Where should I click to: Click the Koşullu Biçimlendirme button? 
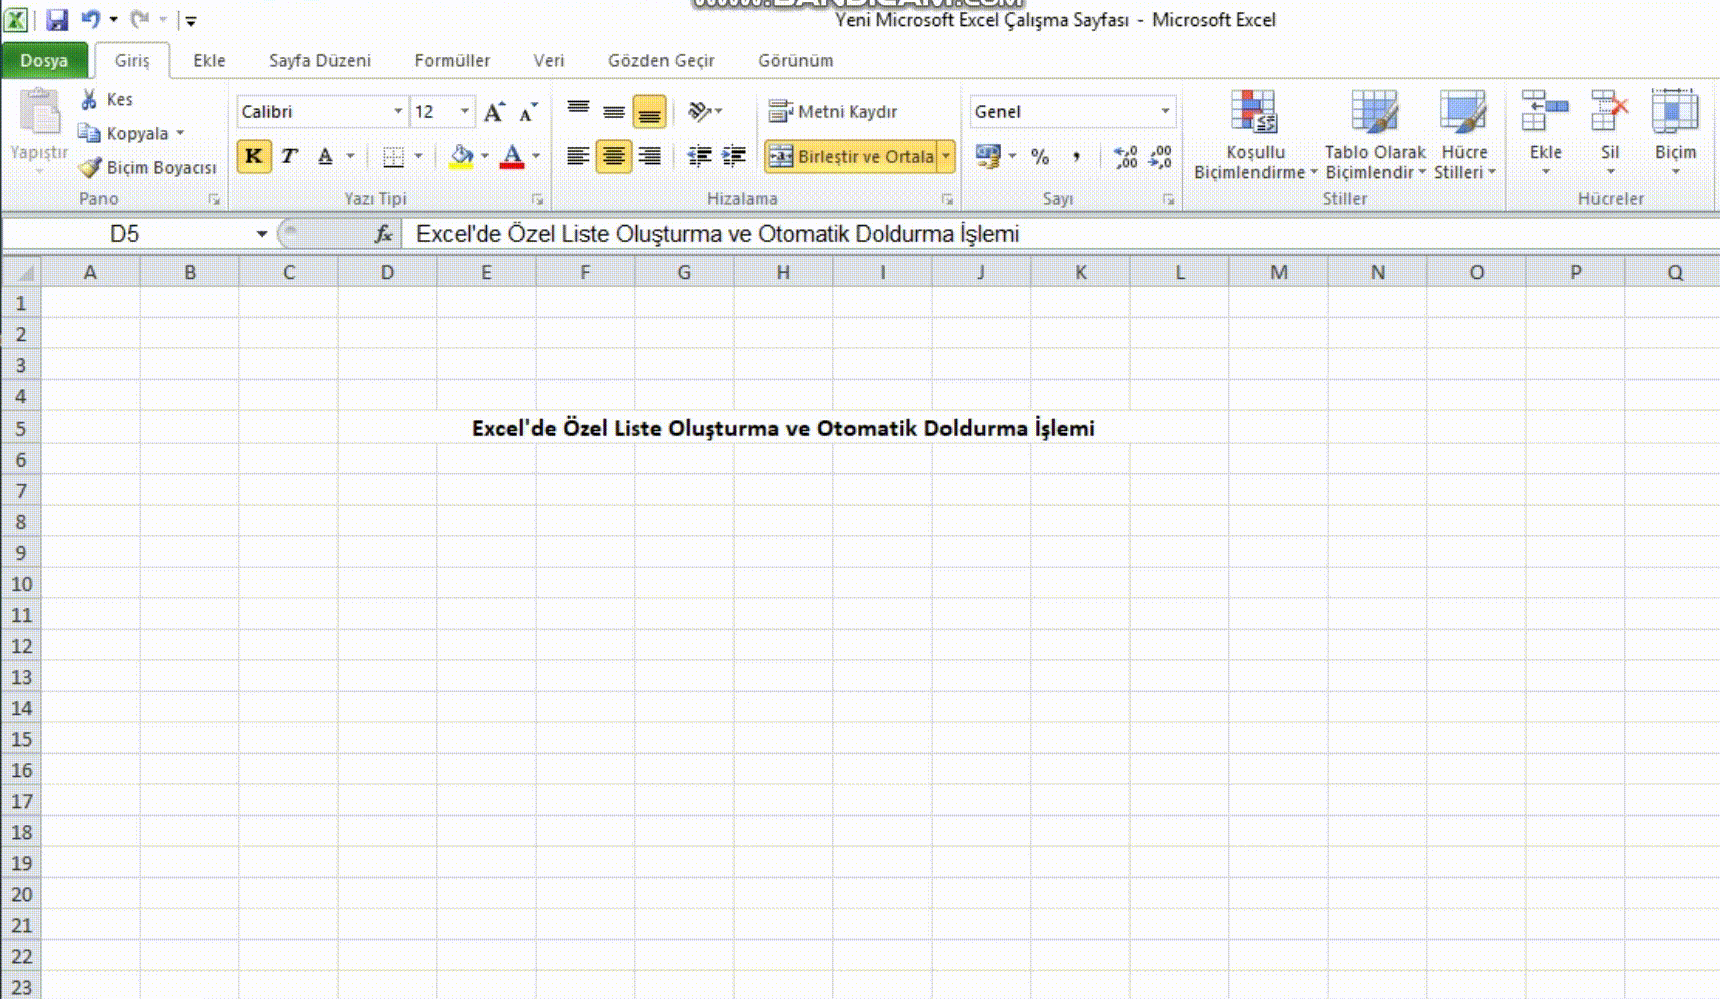[1254, 135]
